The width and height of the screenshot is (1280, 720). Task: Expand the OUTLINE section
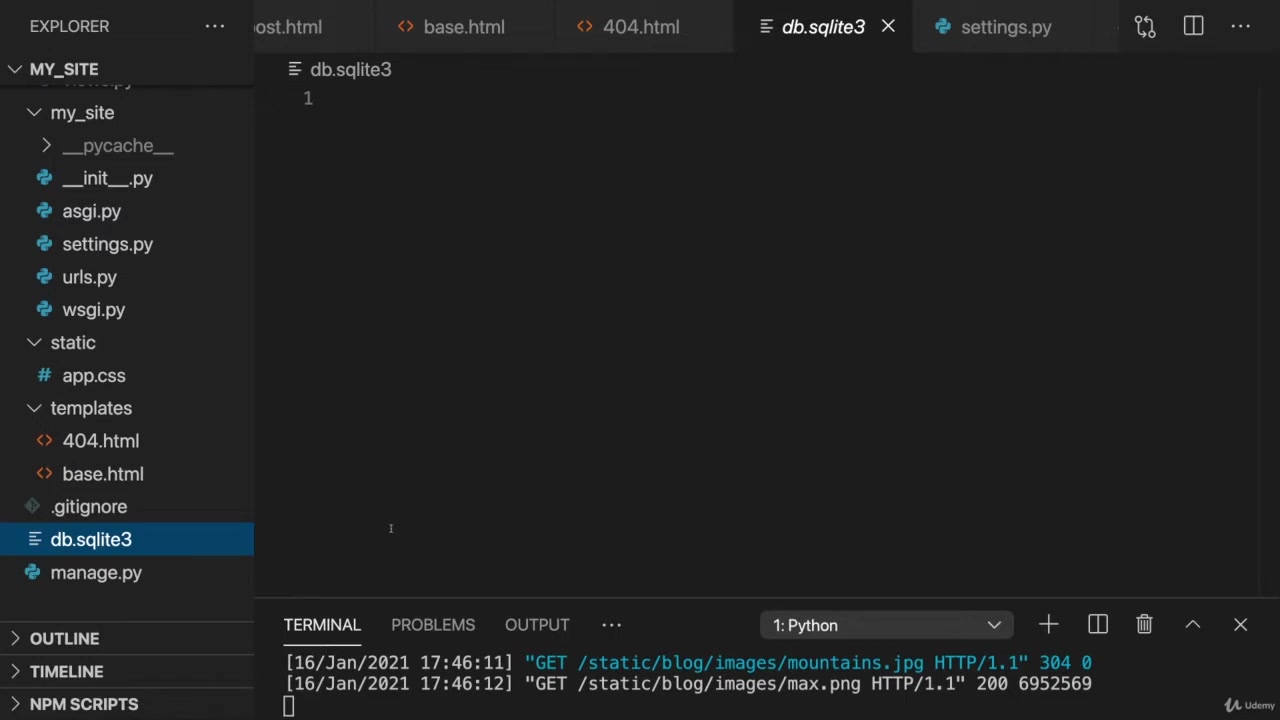64,639
